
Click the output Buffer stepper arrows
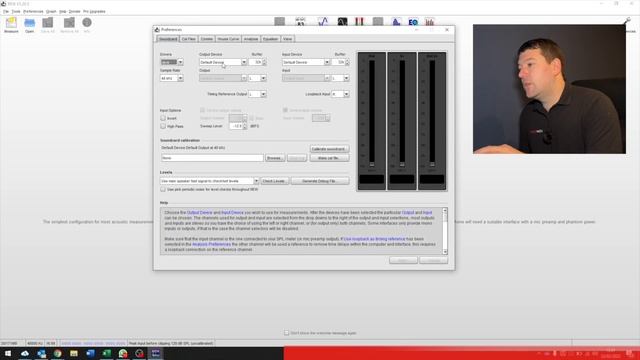click(264, 62)
